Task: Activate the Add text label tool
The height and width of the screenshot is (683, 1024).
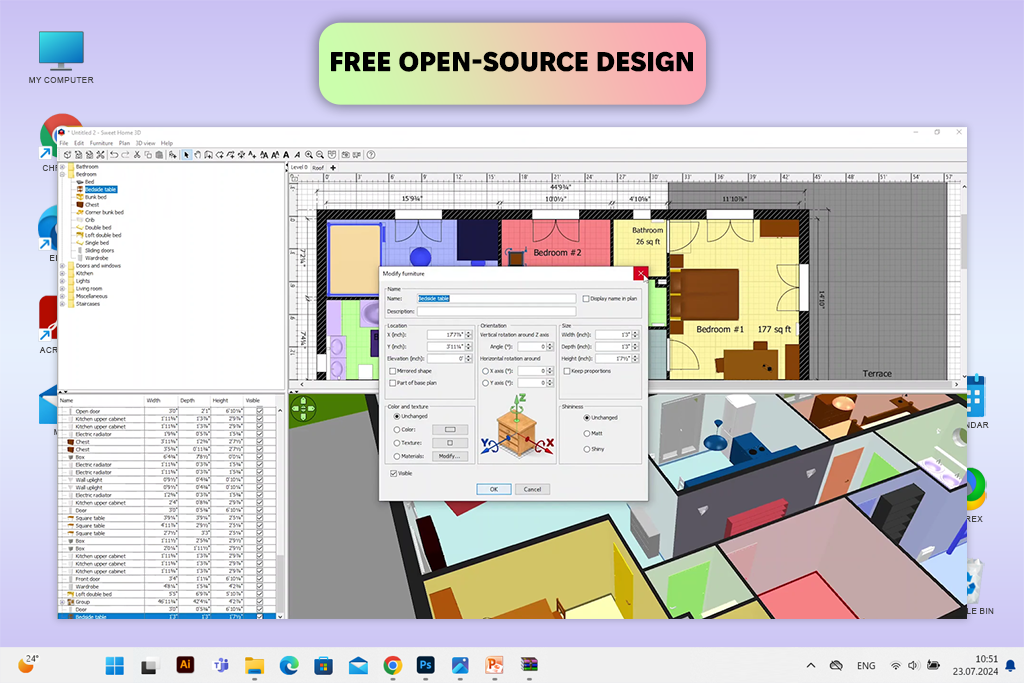Action: coord(252,155)
